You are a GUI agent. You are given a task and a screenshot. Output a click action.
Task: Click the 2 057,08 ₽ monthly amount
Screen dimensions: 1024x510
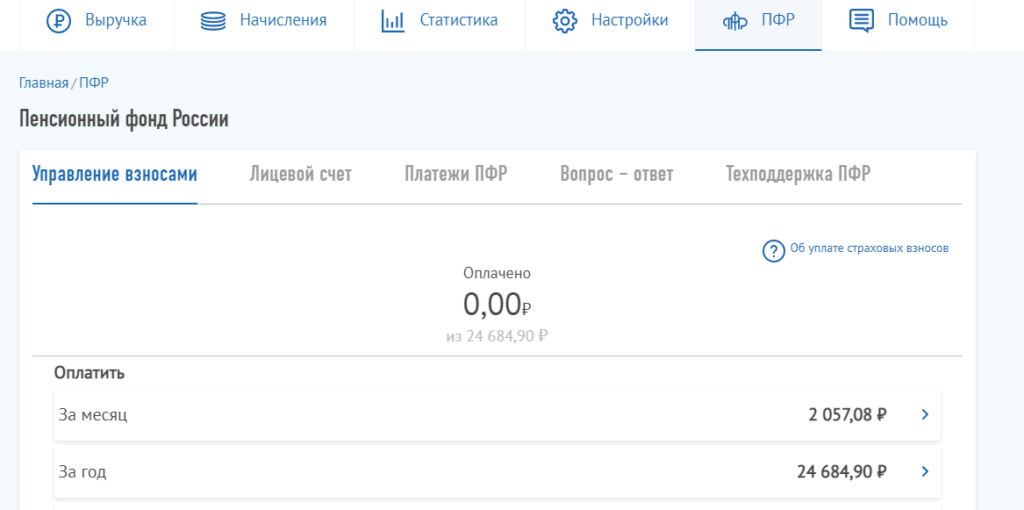click(x=848, y=414)
